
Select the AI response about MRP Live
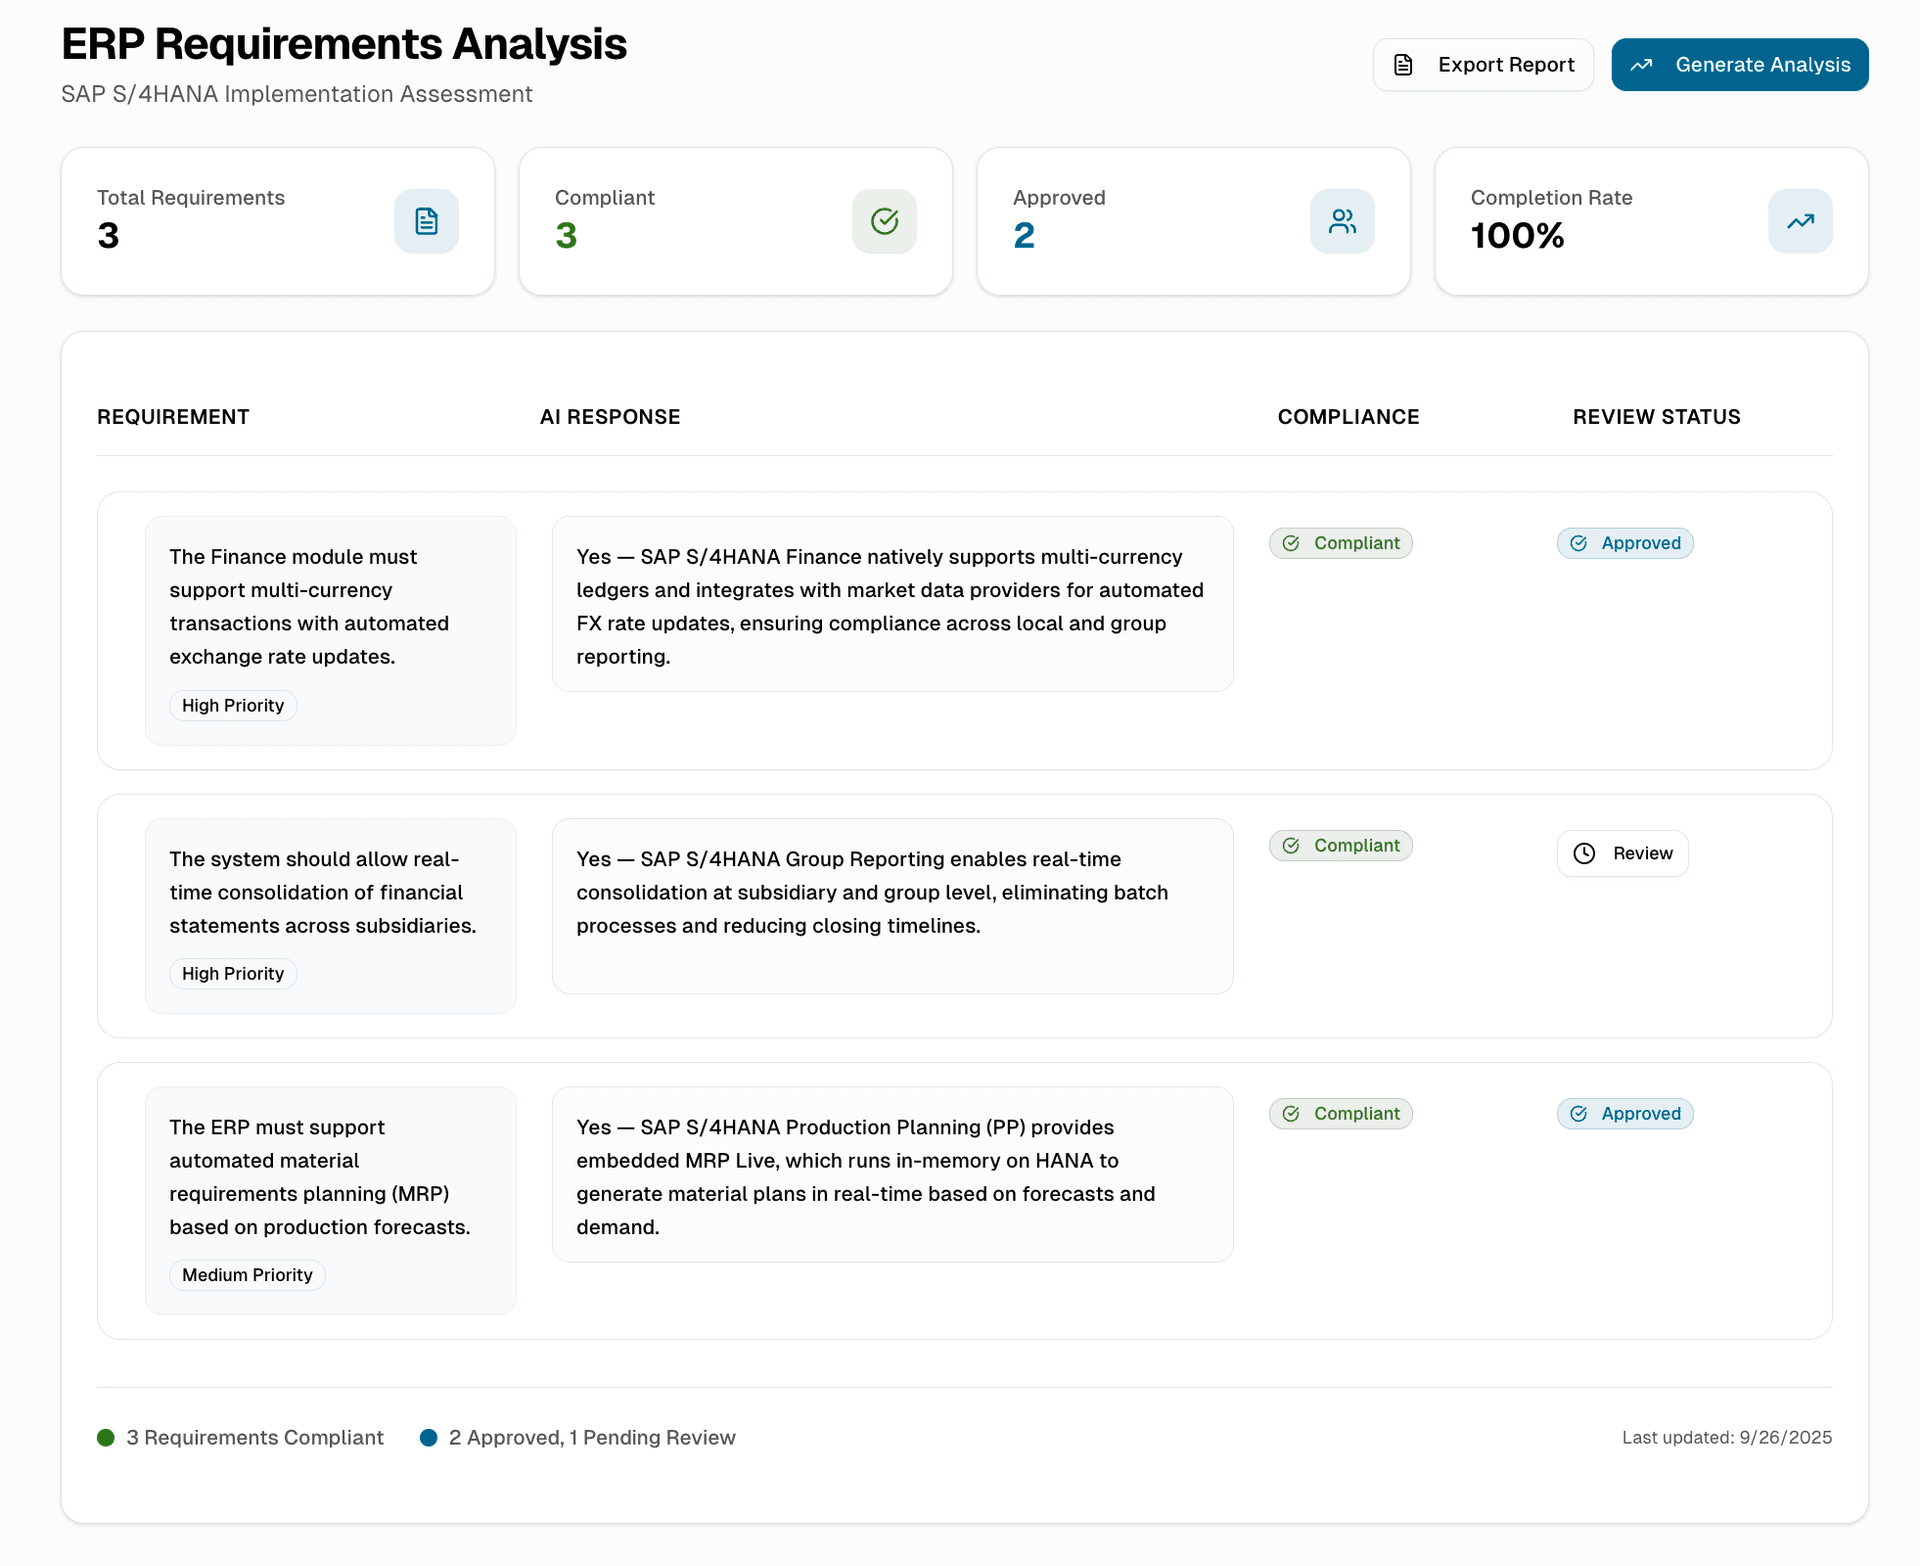pos(892,1175)
